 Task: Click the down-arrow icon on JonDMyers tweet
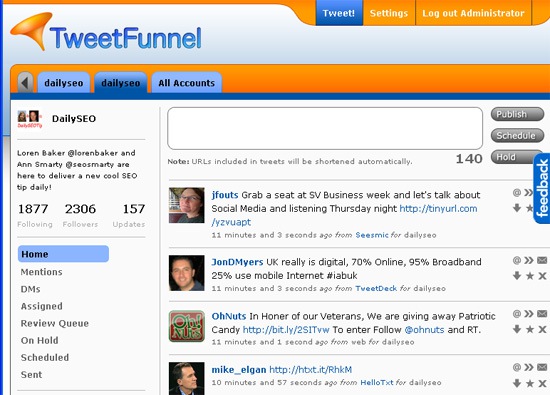tap(517, 275)
